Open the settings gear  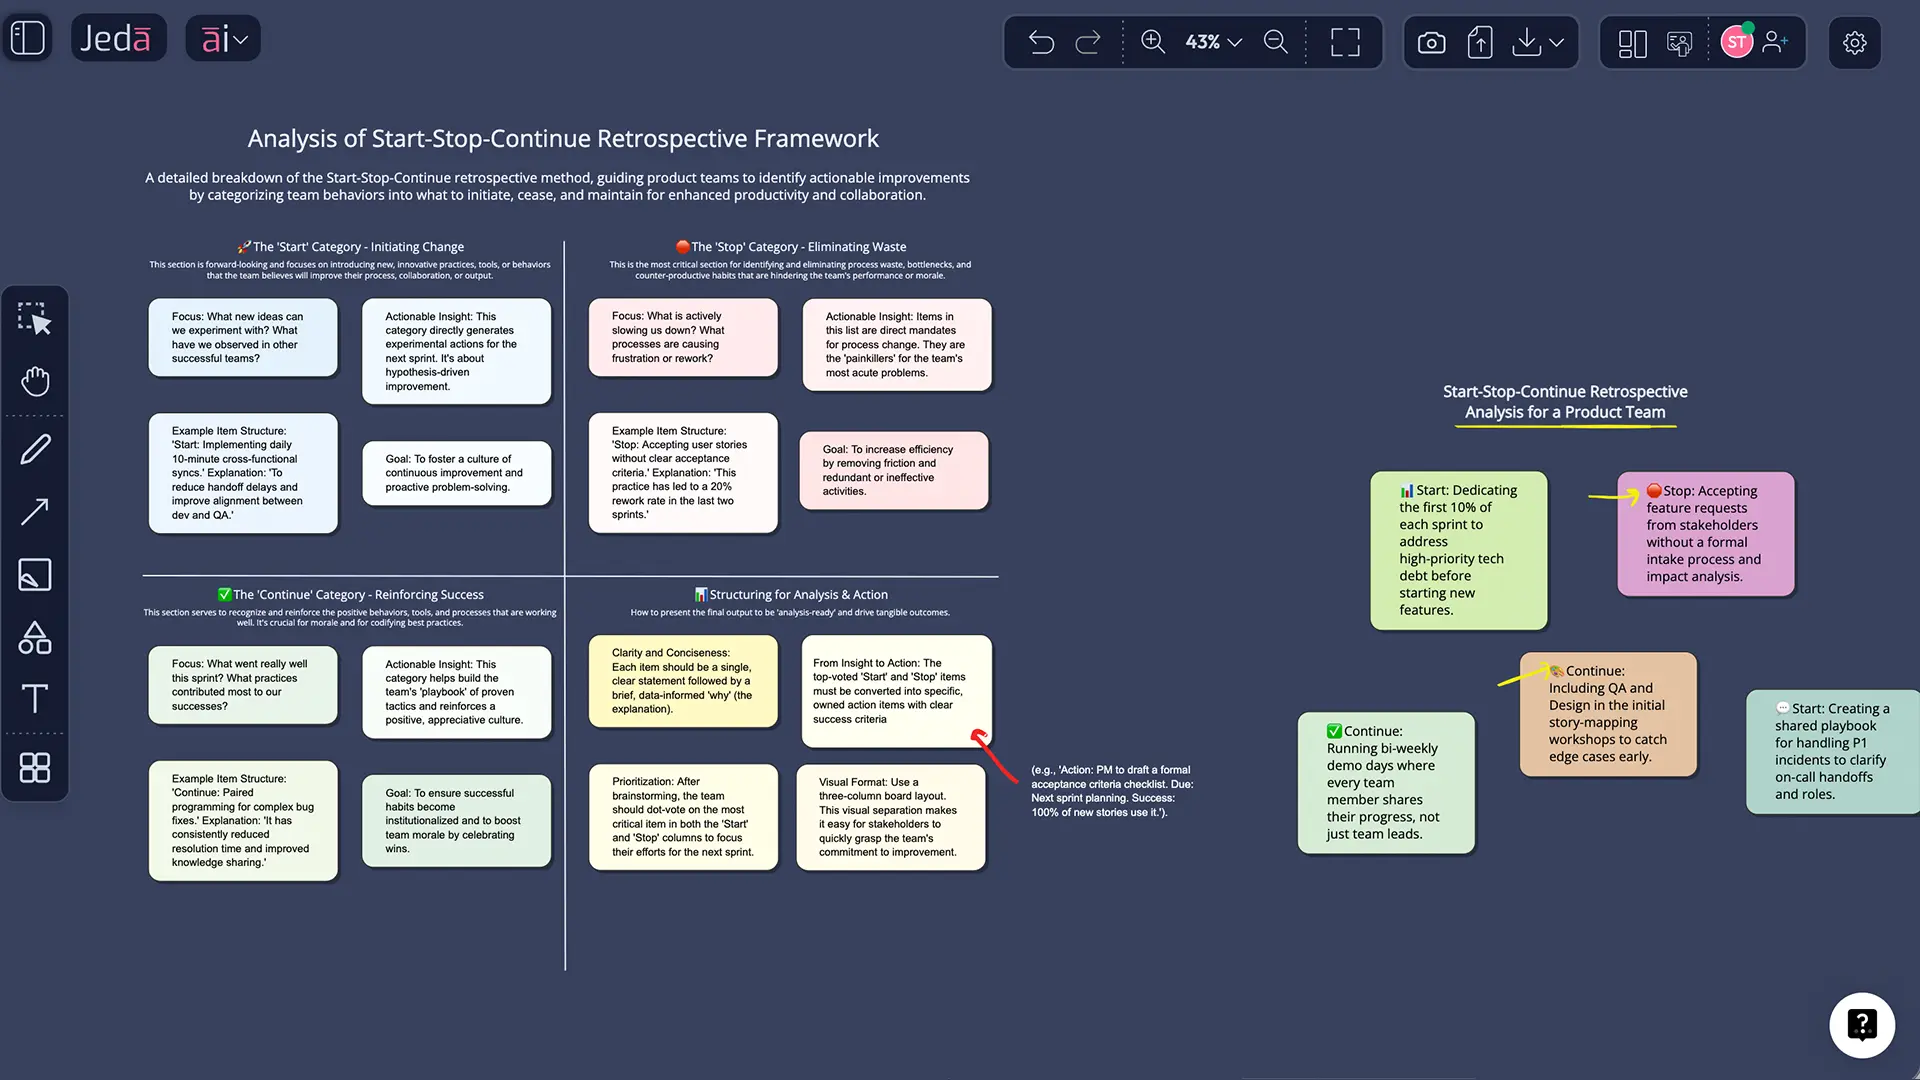[x=1854, y=43]
